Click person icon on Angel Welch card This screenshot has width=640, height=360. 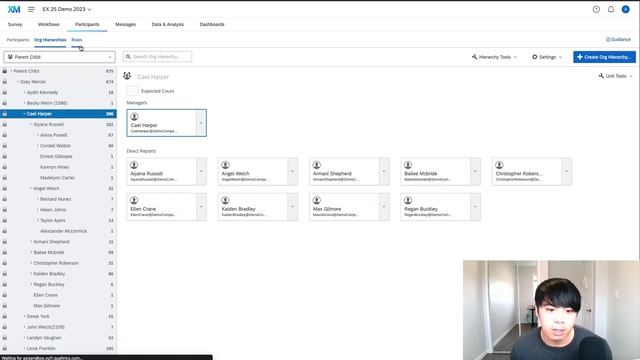pyautogui.click(x=225, y=165)
